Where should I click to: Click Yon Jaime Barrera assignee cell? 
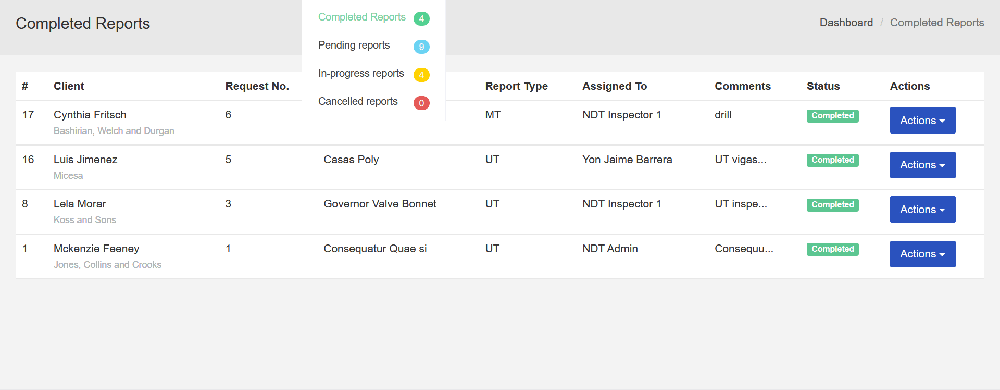[x=627, y=160]
